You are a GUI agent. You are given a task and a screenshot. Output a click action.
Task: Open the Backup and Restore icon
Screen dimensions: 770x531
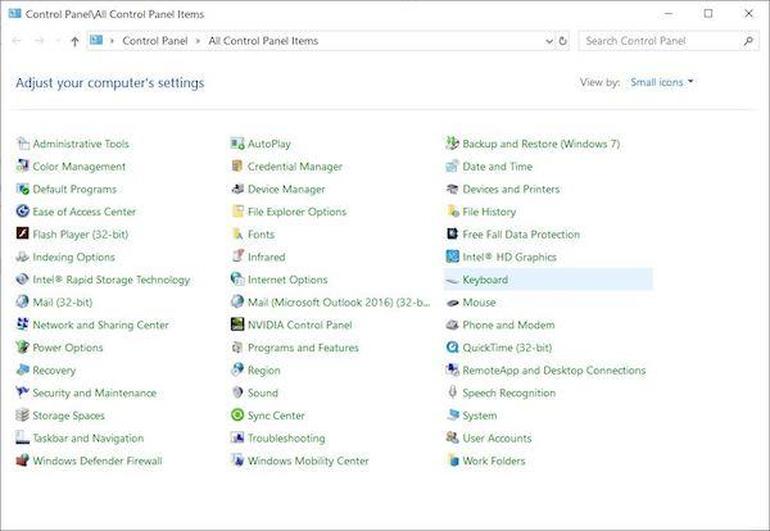click(x=452, y=143)
